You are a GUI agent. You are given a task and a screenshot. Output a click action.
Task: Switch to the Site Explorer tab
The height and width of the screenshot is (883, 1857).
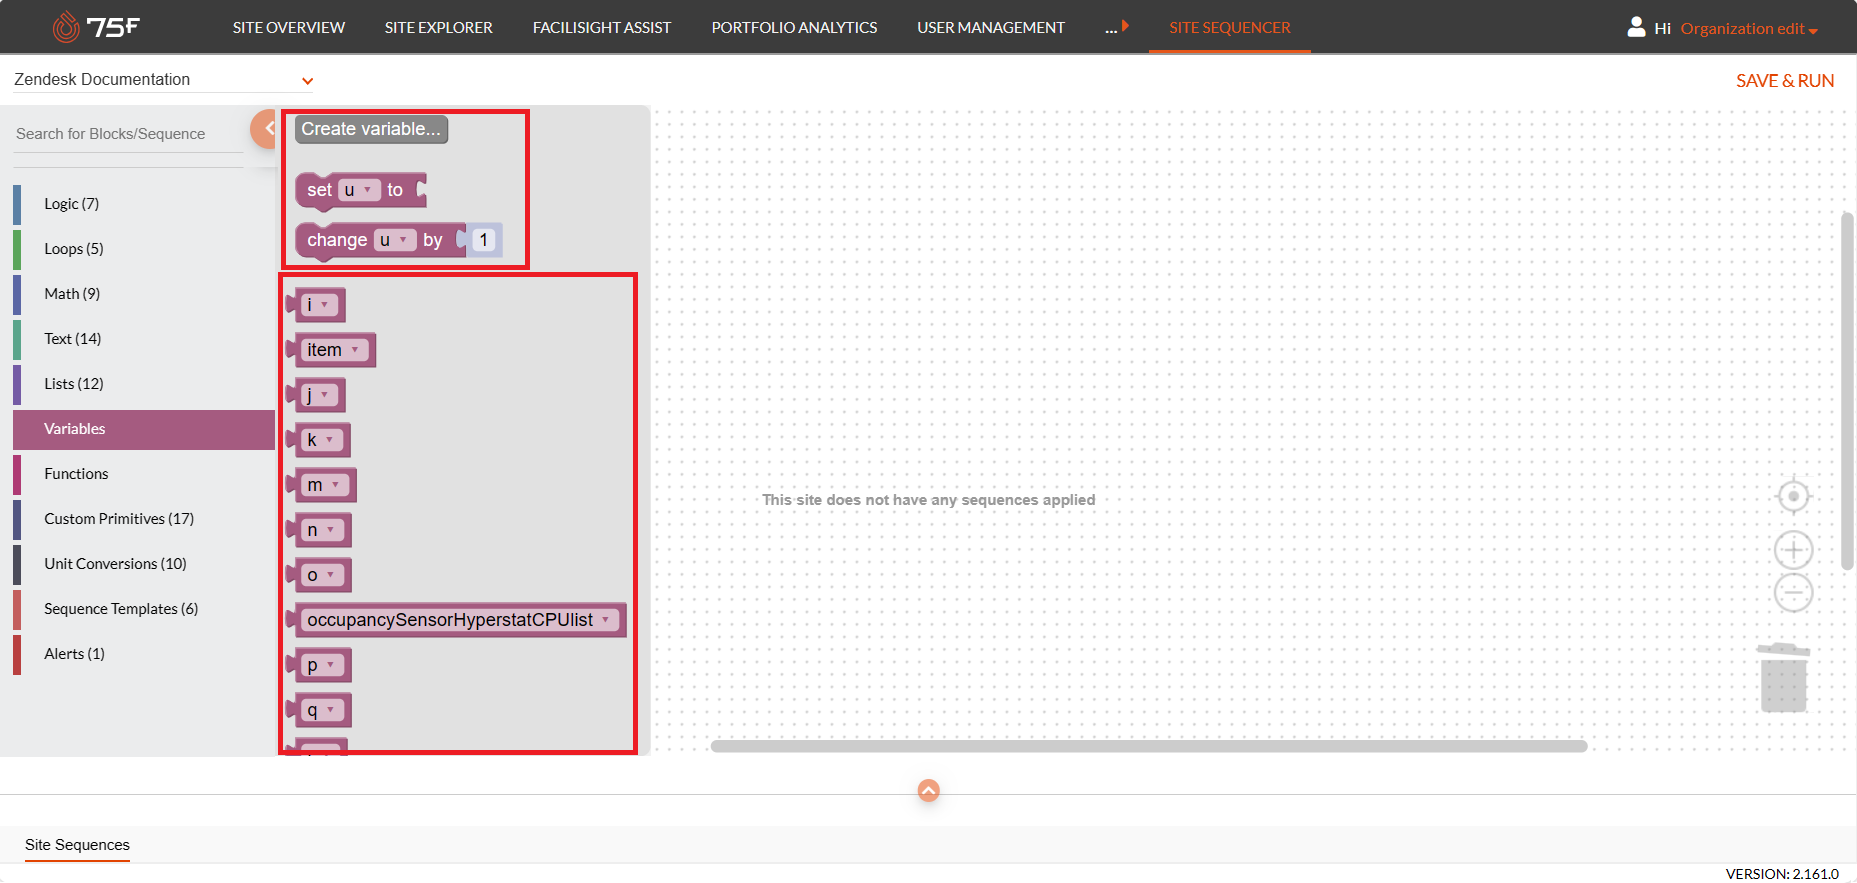(438, 28)
